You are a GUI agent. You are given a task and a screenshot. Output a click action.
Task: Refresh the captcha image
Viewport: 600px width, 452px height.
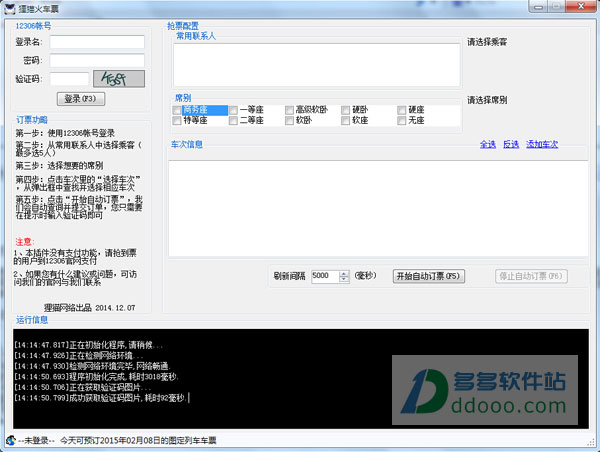119,79
